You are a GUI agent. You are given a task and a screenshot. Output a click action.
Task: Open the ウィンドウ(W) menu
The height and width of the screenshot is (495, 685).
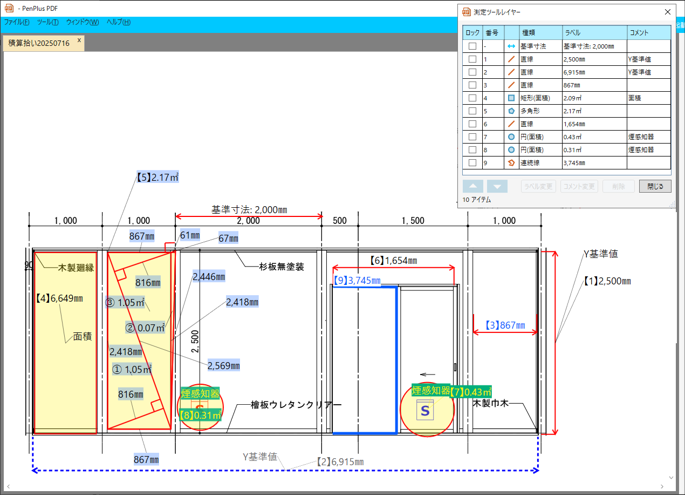pyautogui.click(x=83, y=22)
